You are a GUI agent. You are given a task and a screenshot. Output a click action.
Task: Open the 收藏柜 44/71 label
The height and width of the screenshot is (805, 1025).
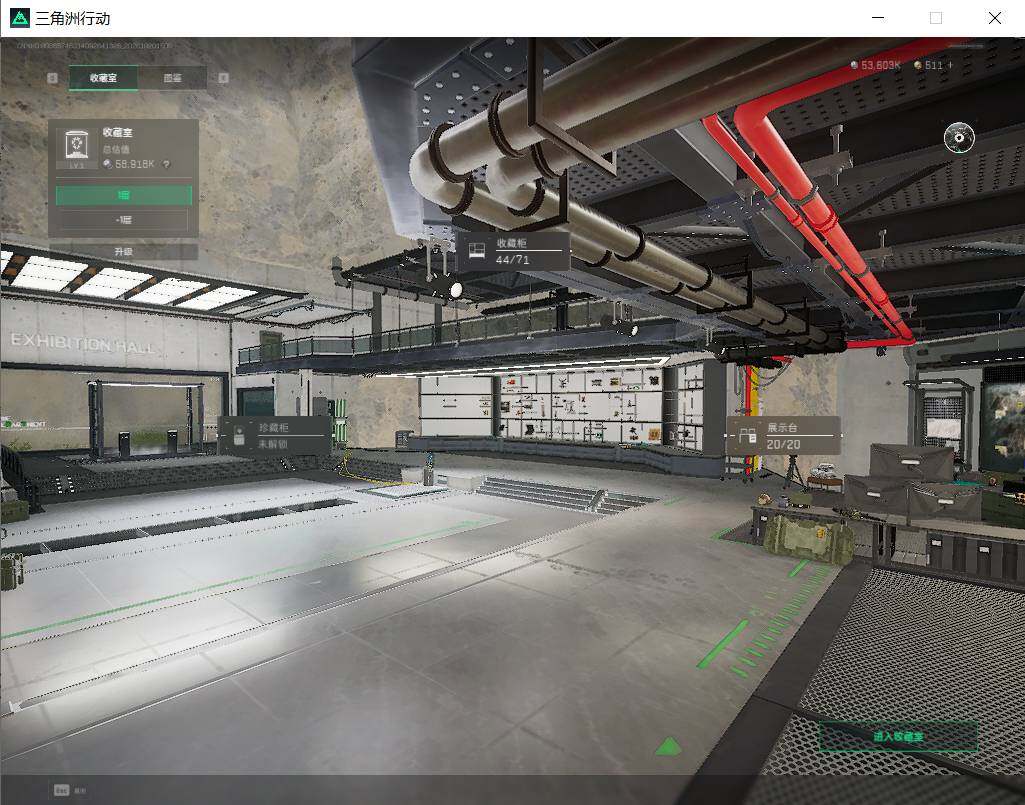pos(512,251)
